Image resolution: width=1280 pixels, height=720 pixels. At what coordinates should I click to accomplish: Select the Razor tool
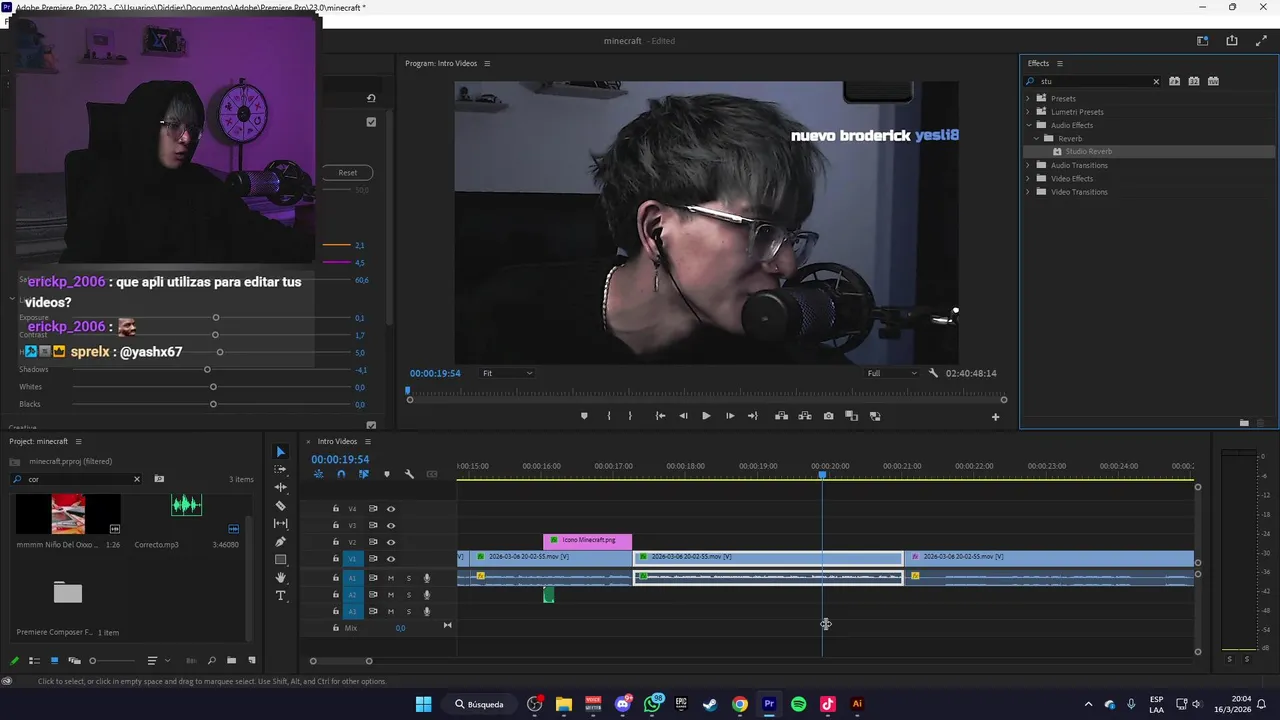(x=280, y=505)
